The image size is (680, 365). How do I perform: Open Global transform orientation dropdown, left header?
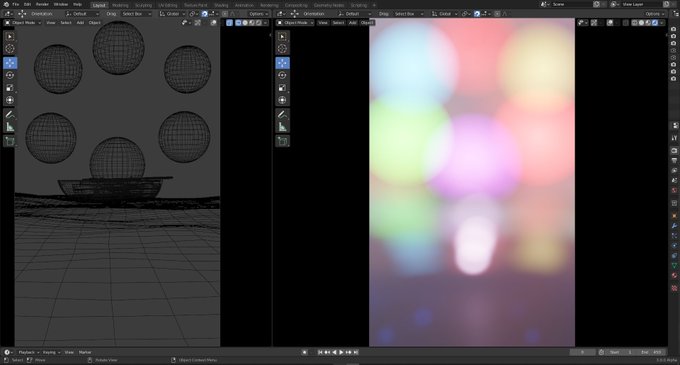[x=173, y=14]
